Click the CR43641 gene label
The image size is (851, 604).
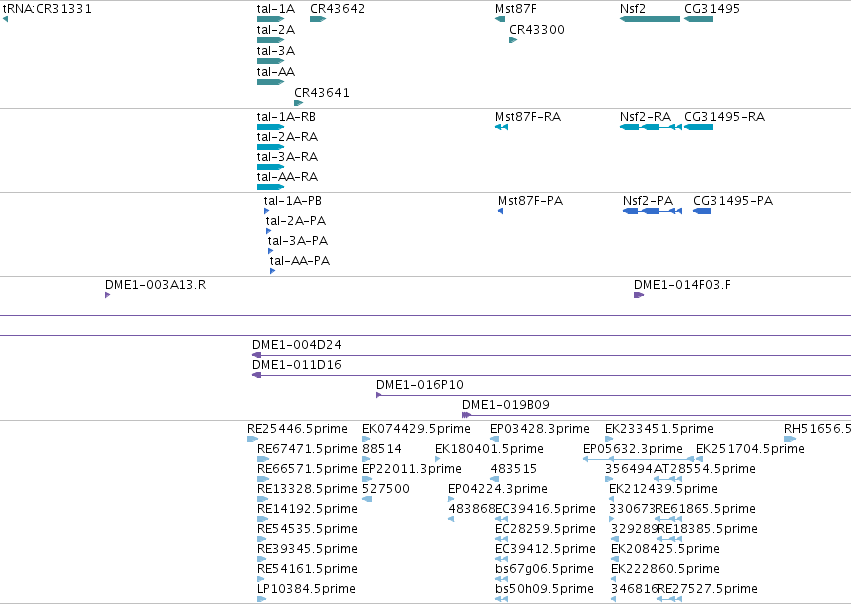322,93
